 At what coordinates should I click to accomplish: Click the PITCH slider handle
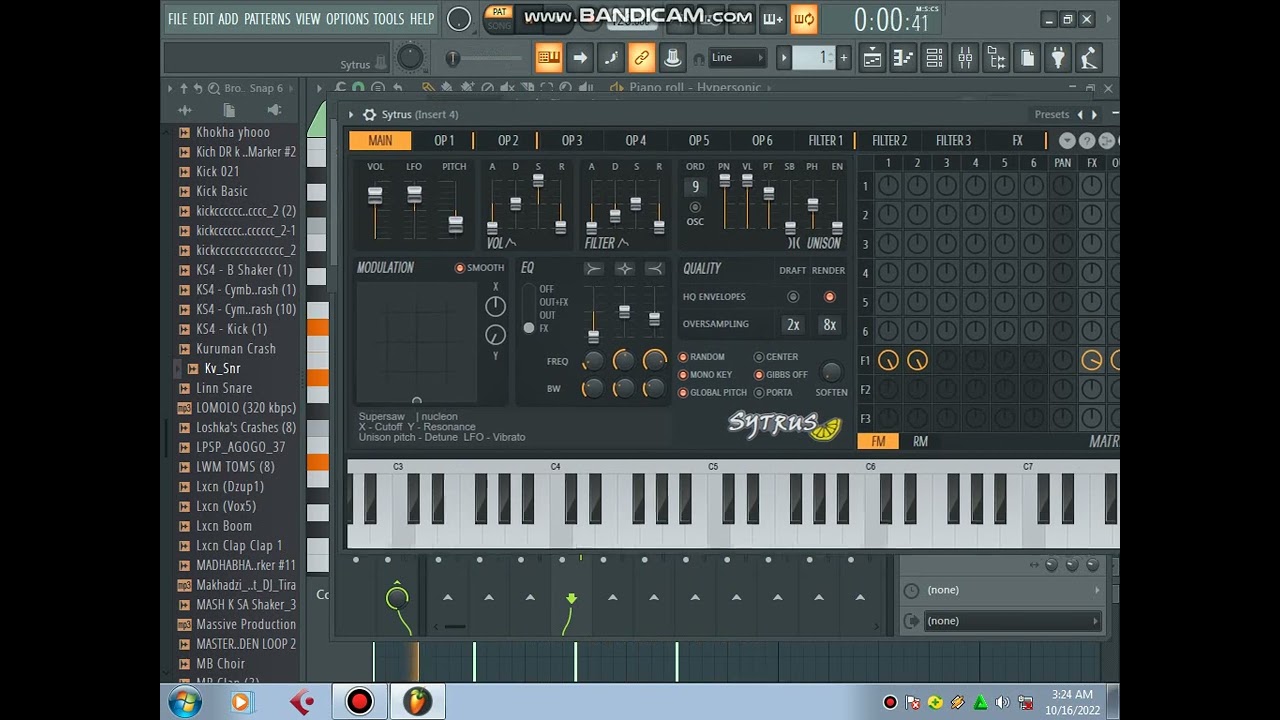[x=455, y=224]
